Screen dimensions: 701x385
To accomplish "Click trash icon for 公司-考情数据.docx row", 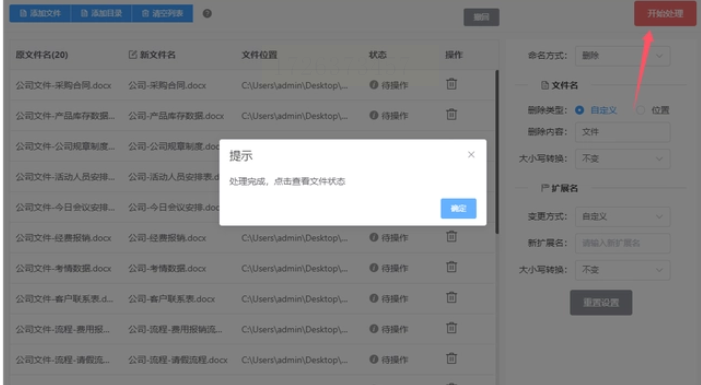I will 452,267.
